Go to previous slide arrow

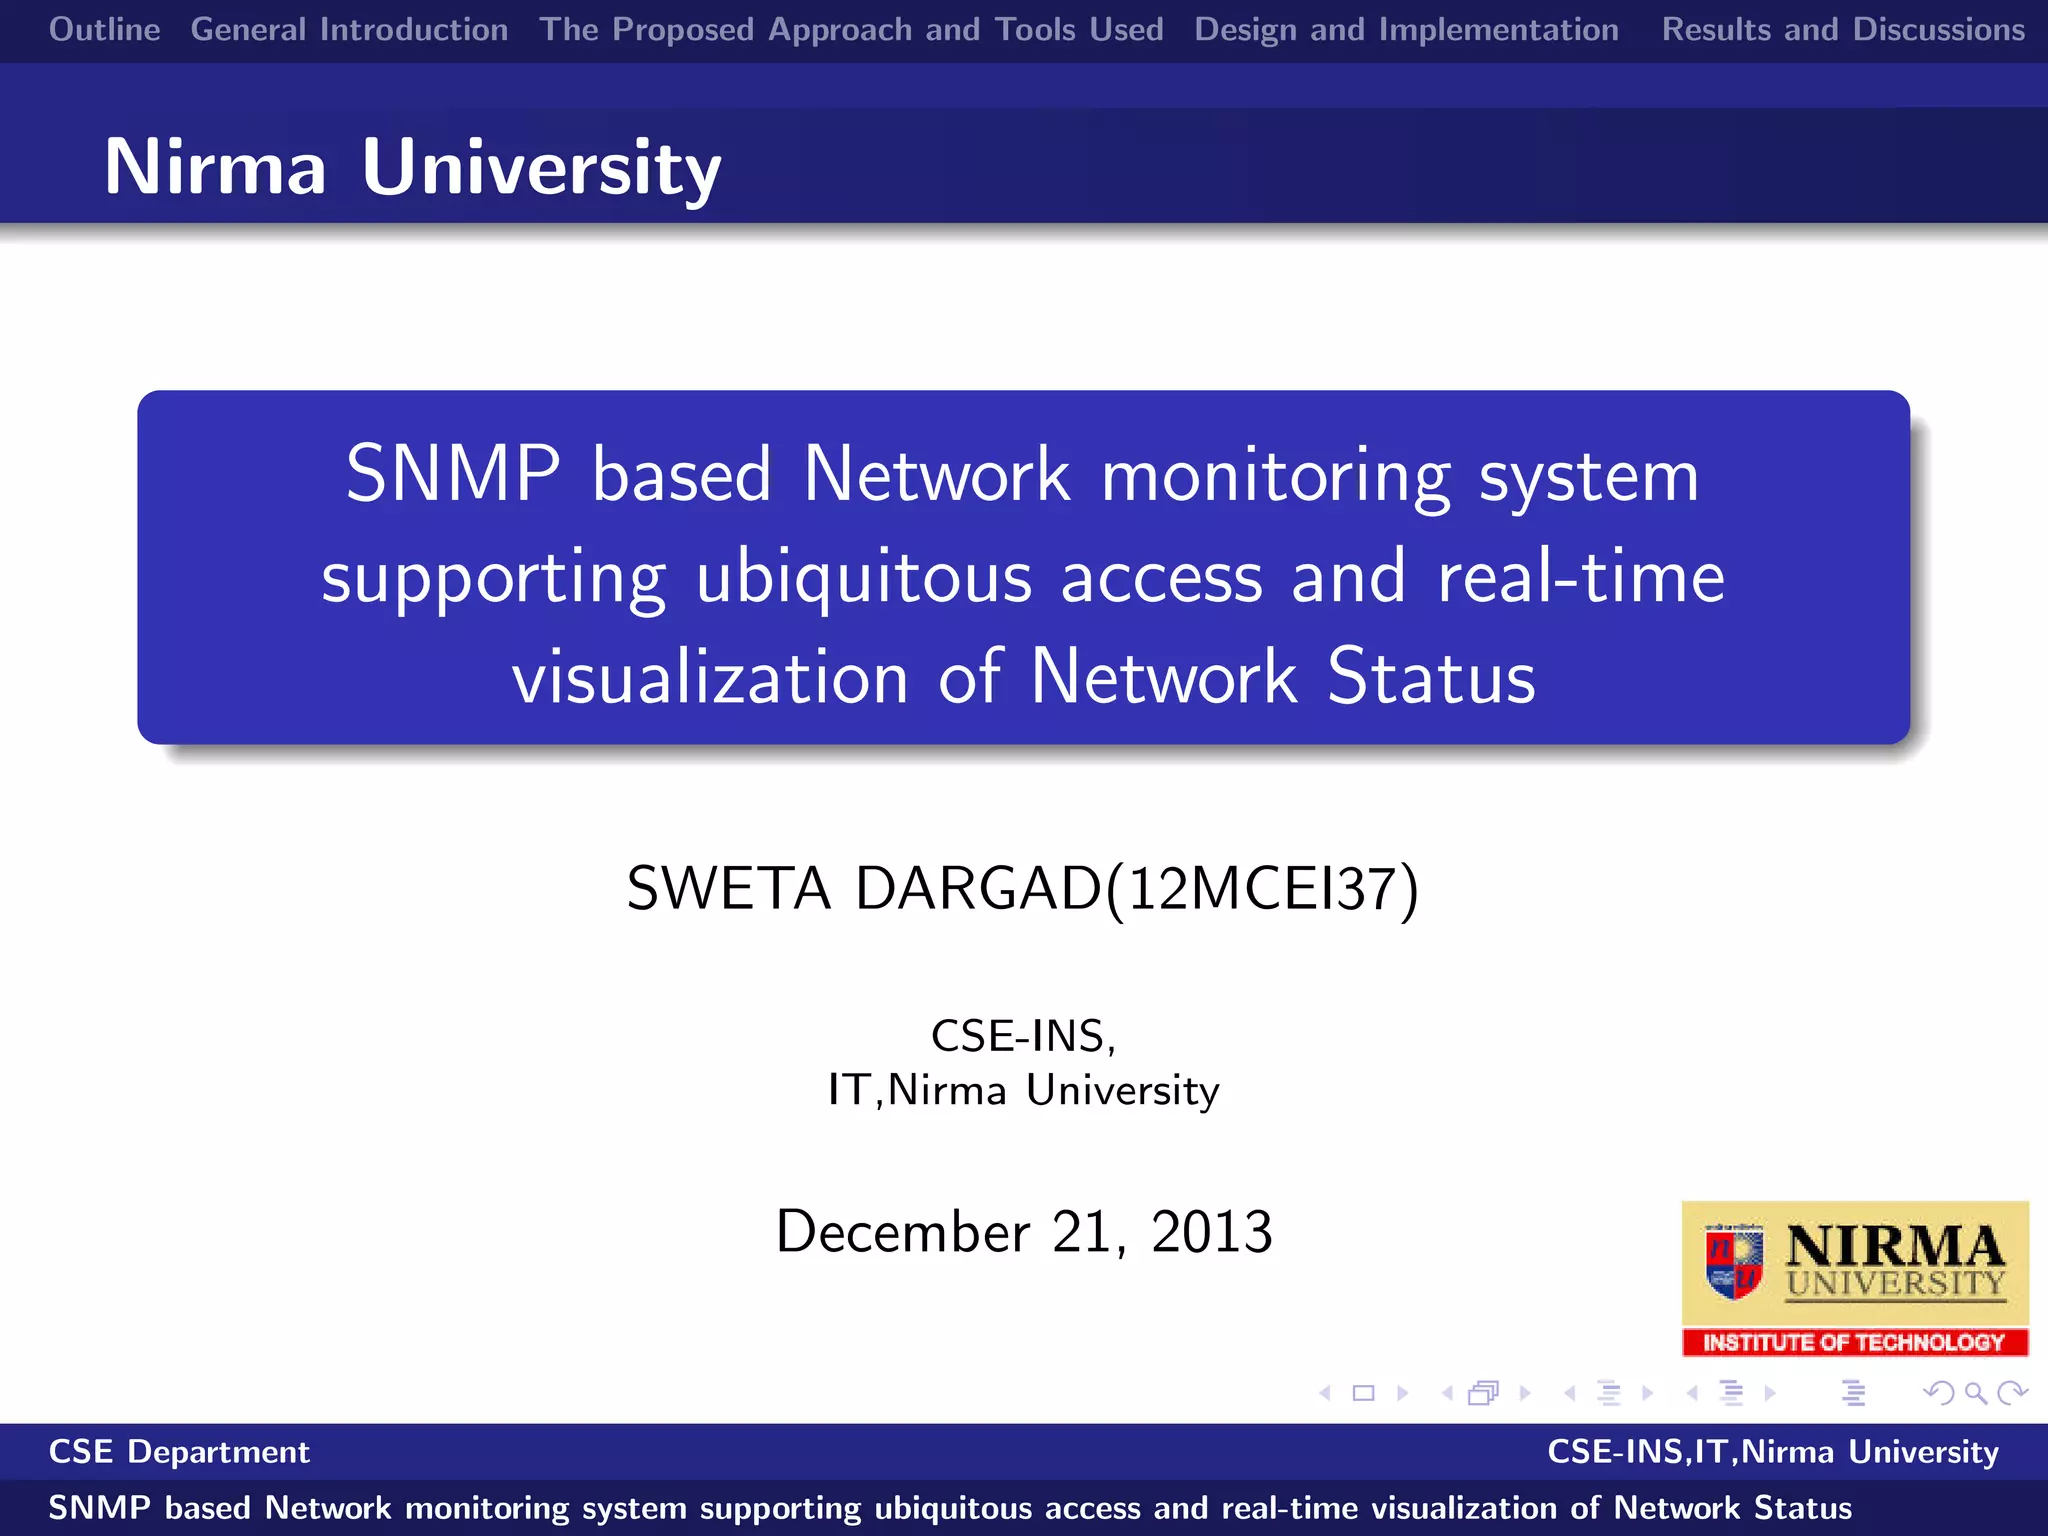tap(1325, 1393)
